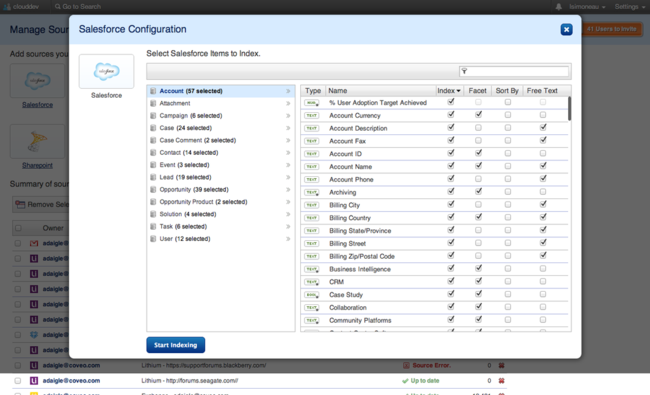Viewport: 650px width, 395px height.
Task: Click the notifications bell icon in the top bar
Action: coord(559,7)
